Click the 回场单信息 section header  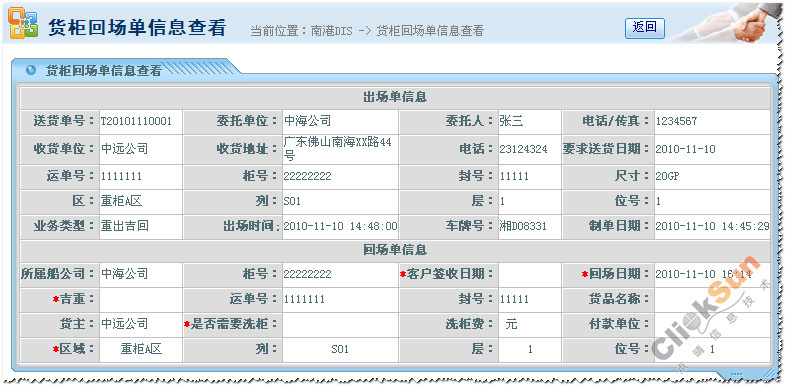click(395, 250)
